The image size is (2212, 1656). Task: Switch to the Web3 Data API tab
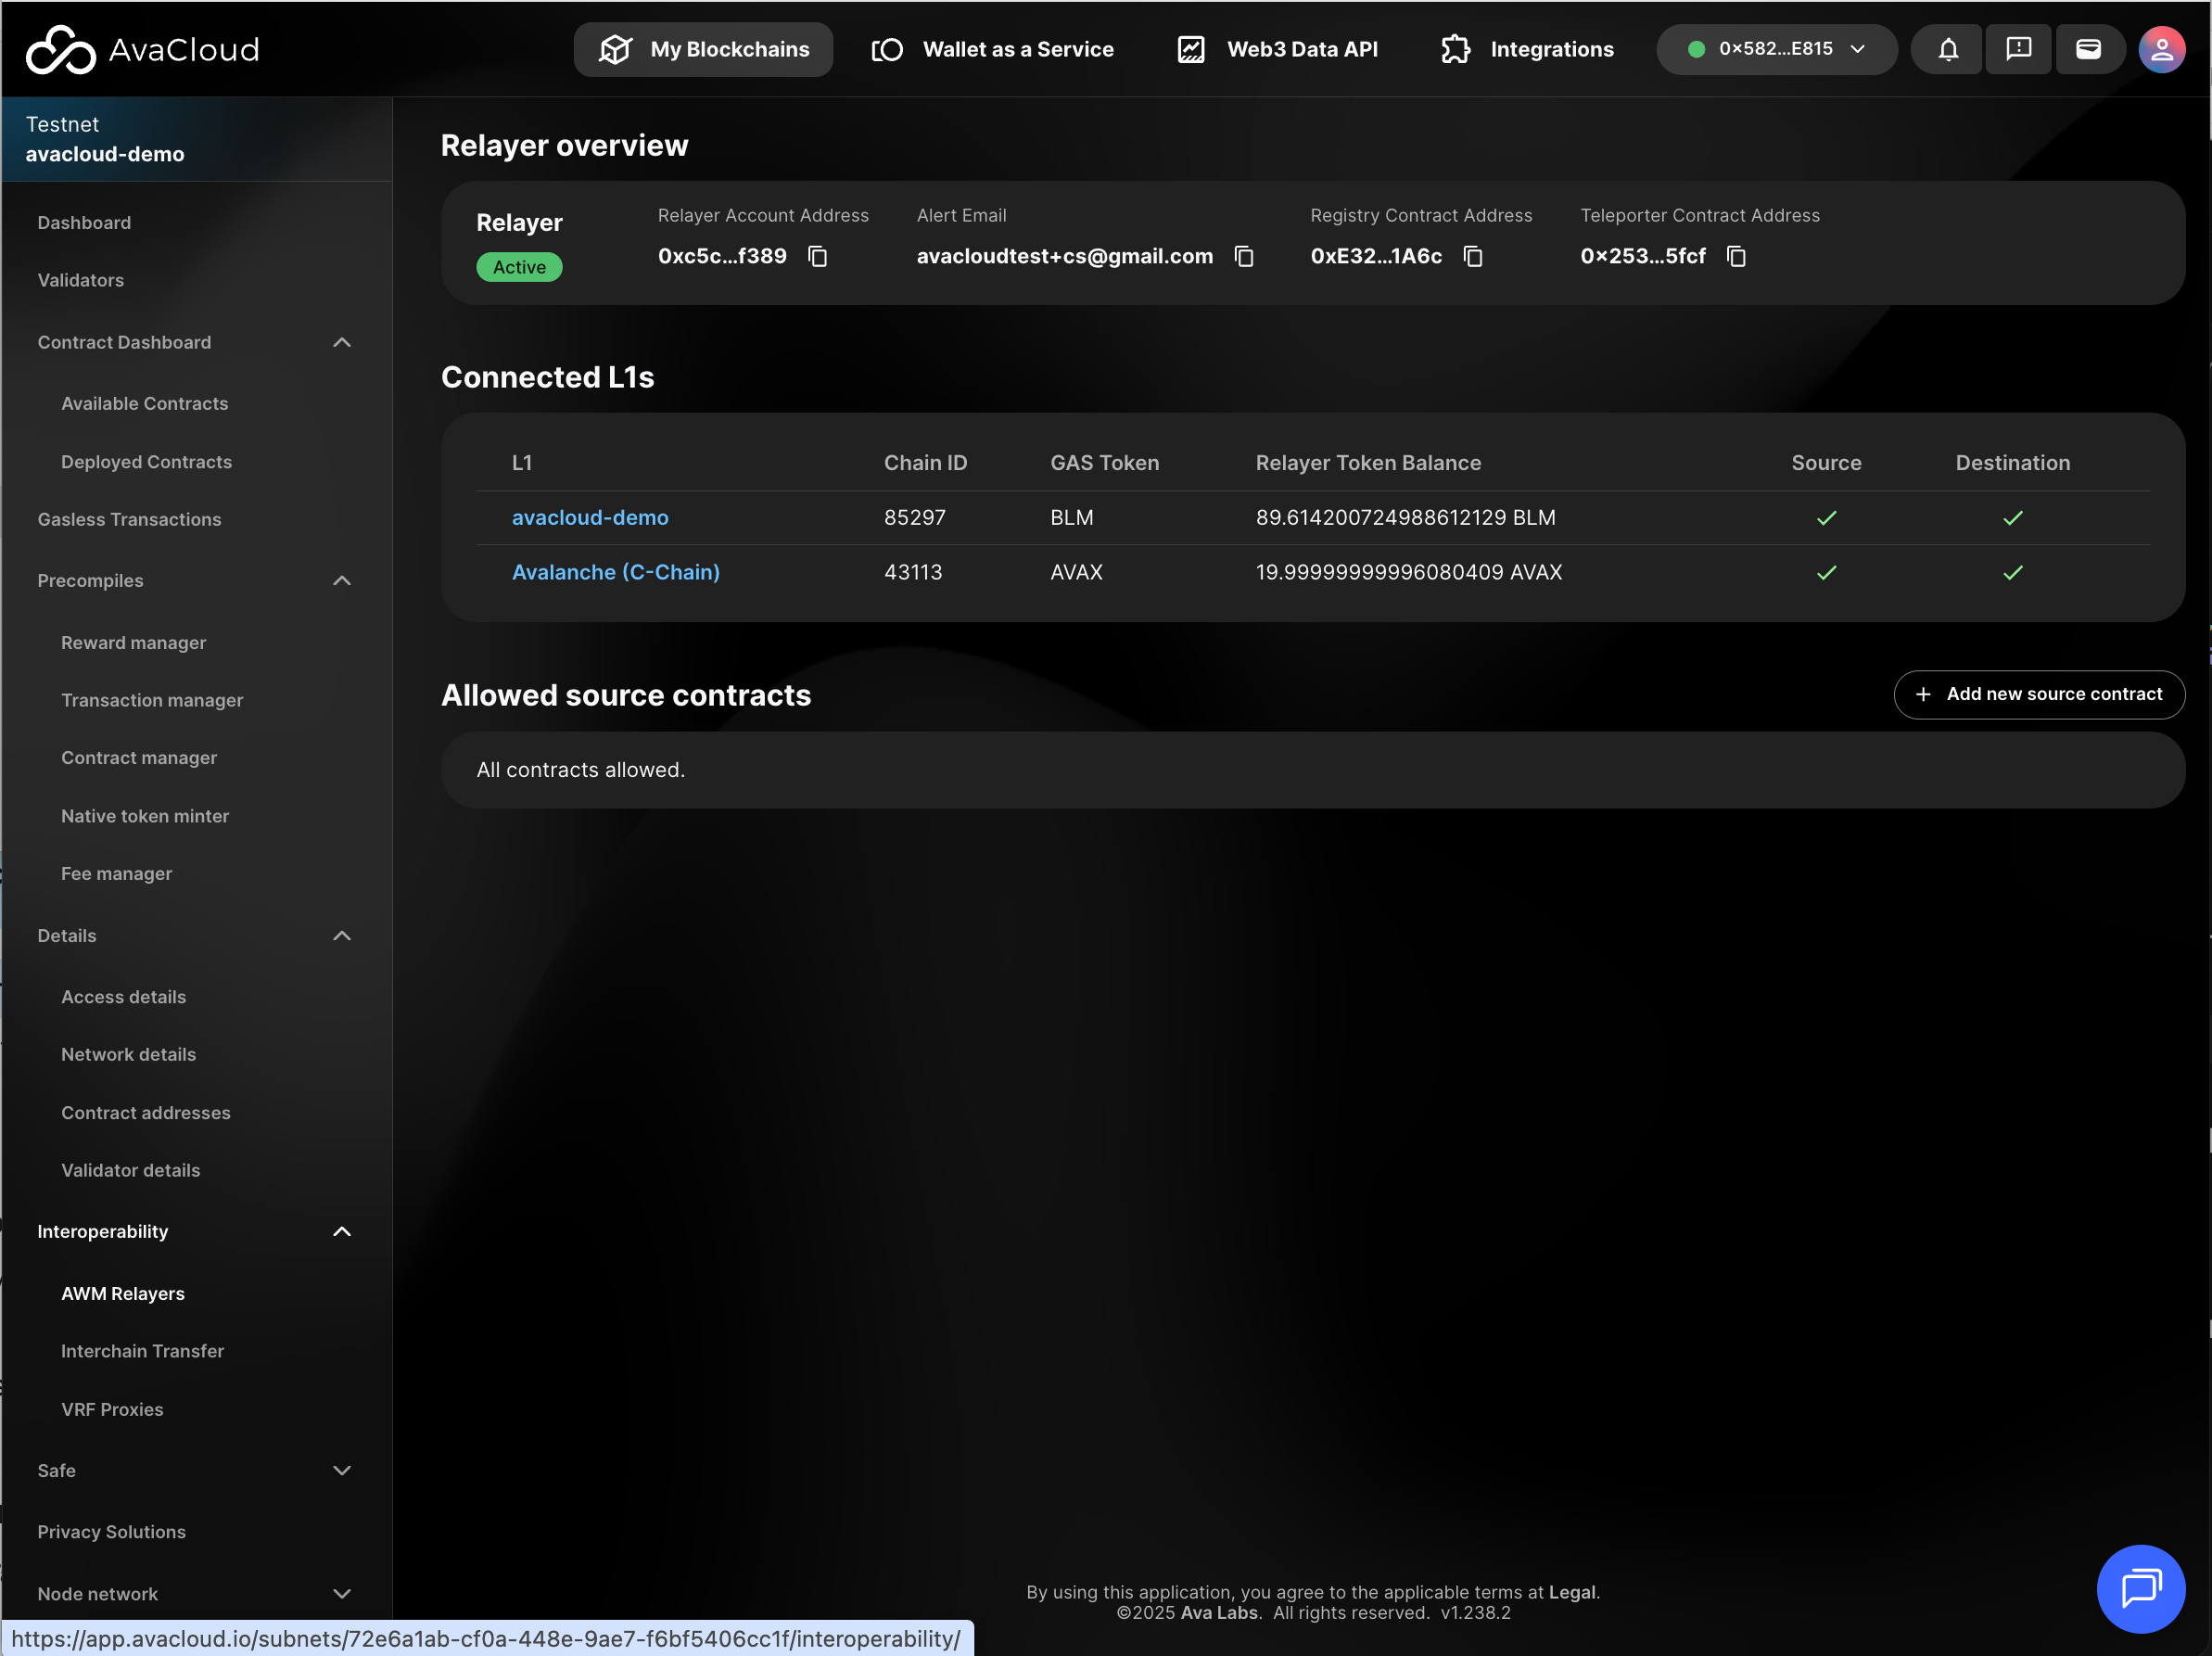click(1277, 49)
